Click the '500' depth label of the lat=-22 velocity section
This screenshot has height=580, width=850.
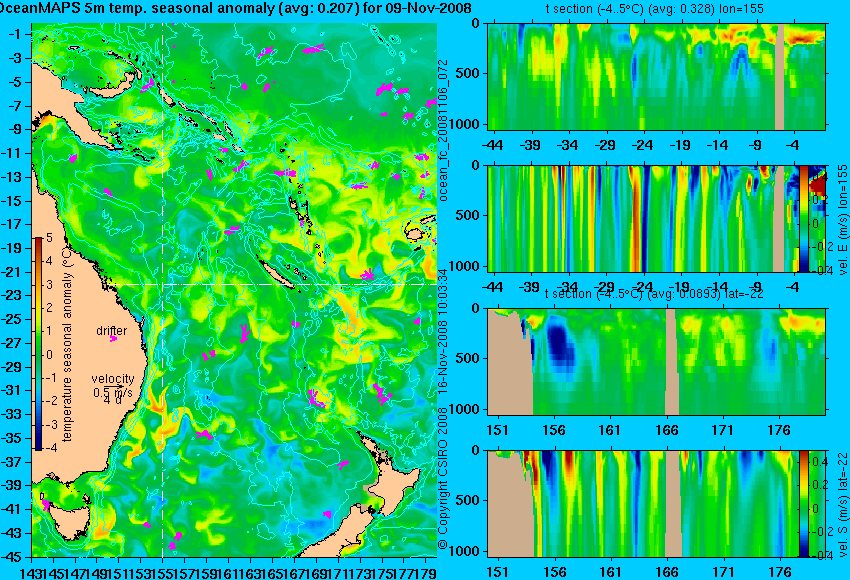(x=469, y=500)
